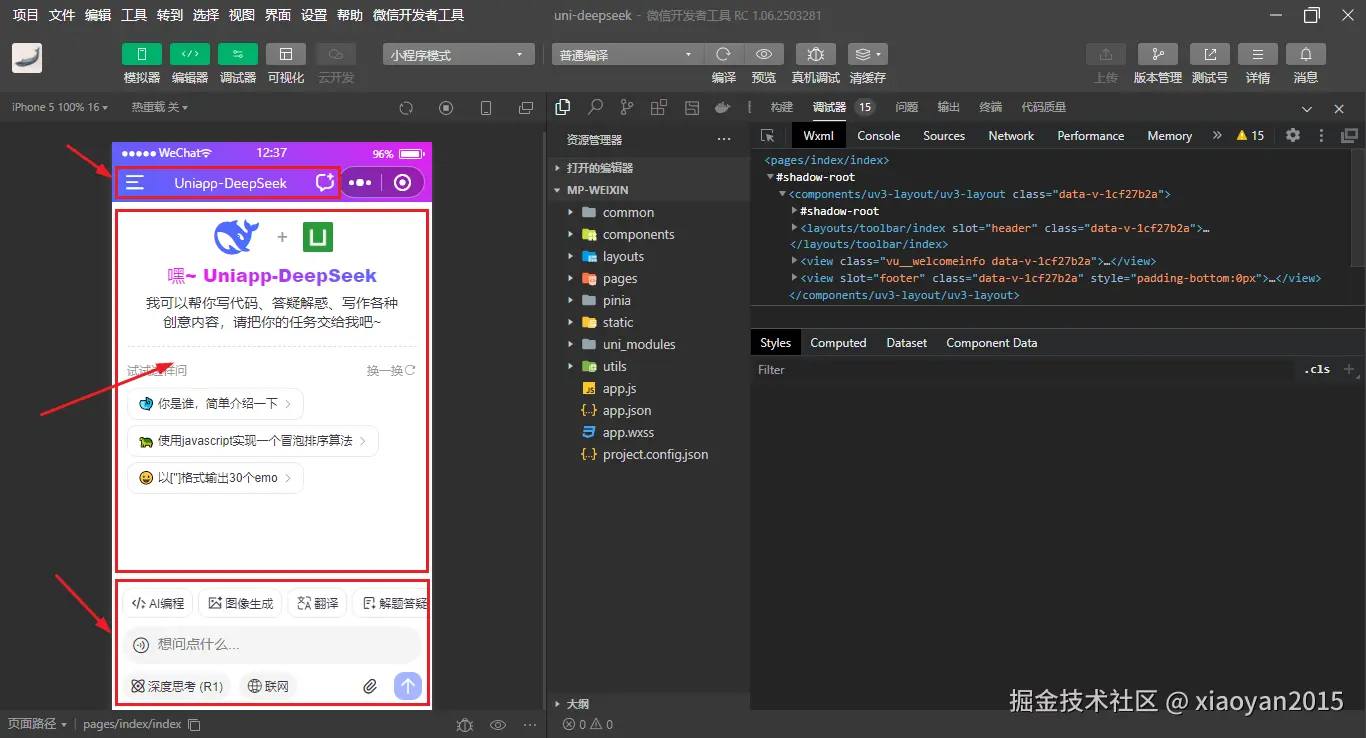The width and height of the screenshot is (1366, 738).
Task: Click the 云开发 cloud development icon
Action: click(336, 54)
